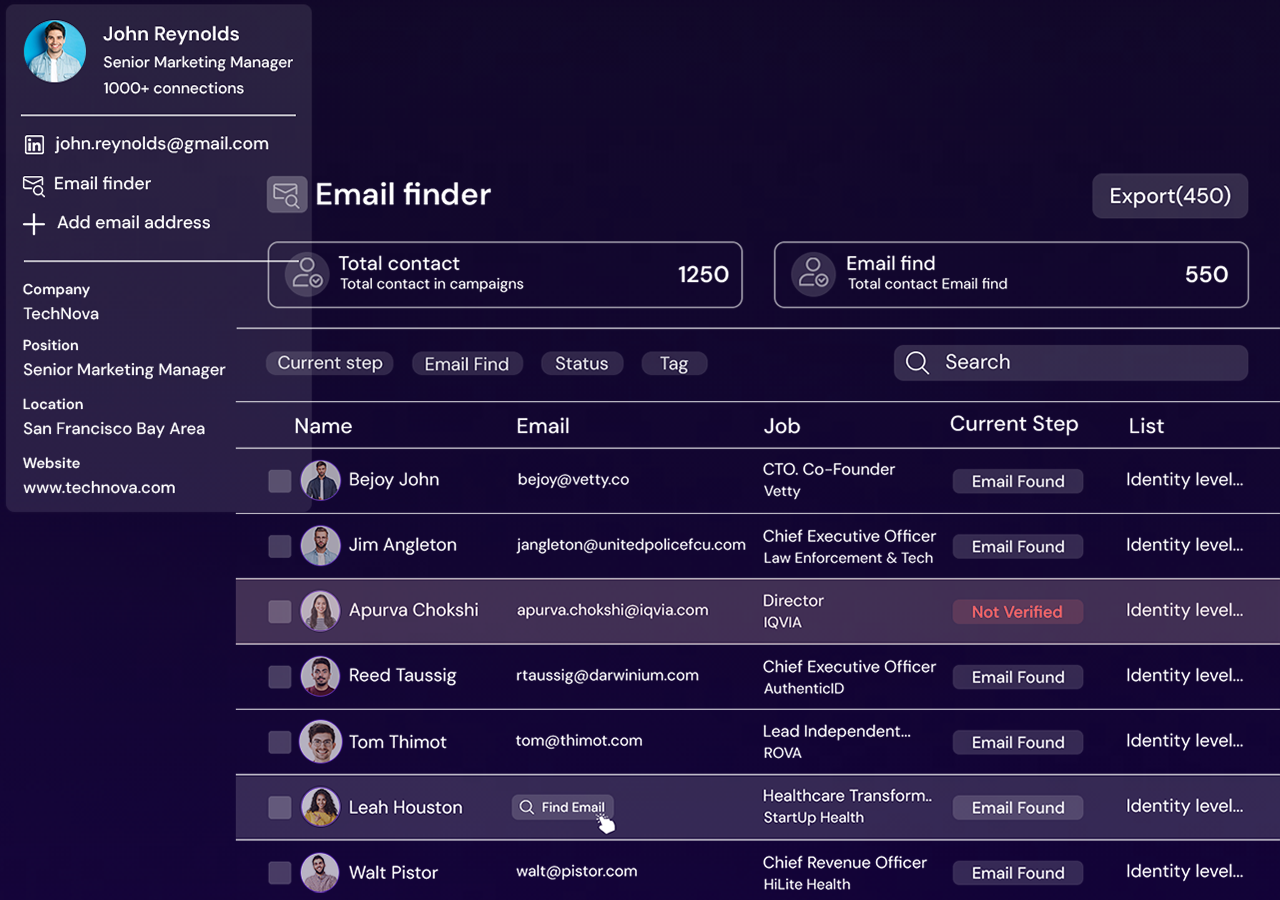Open the Tag filter
Image resolution: width=1280 pixels, height=900 pixels.
(674, 364)
